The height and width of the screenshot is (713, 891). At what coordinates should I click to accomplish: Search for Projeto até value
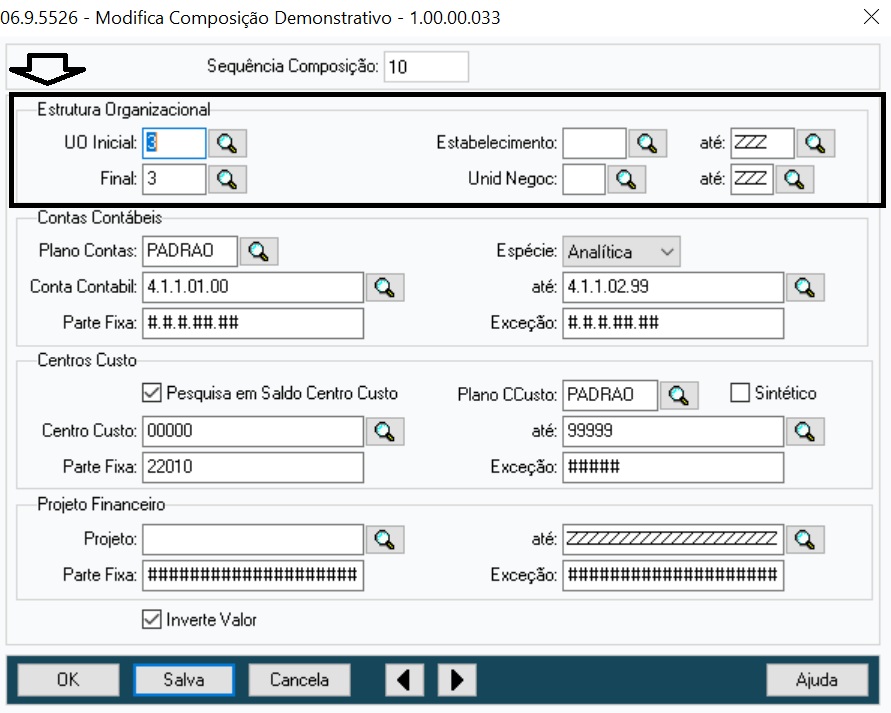point(805,539)
